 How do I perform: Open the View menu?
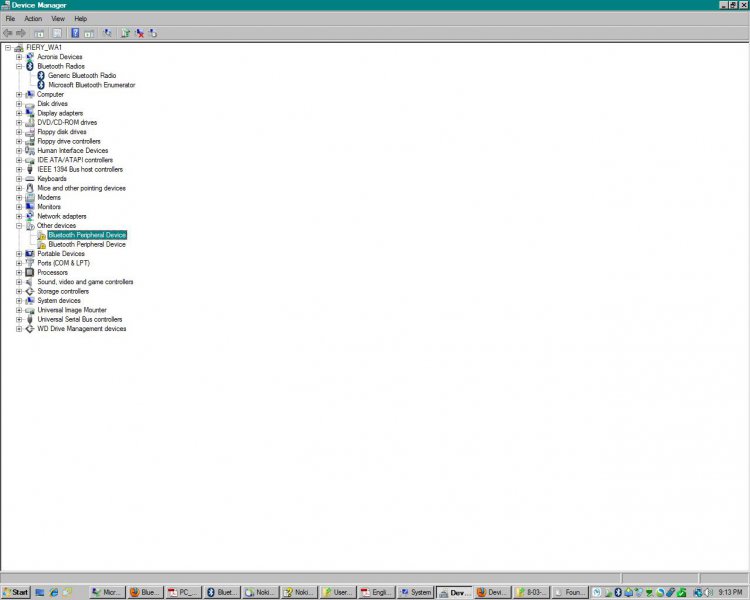click(58, 19)
